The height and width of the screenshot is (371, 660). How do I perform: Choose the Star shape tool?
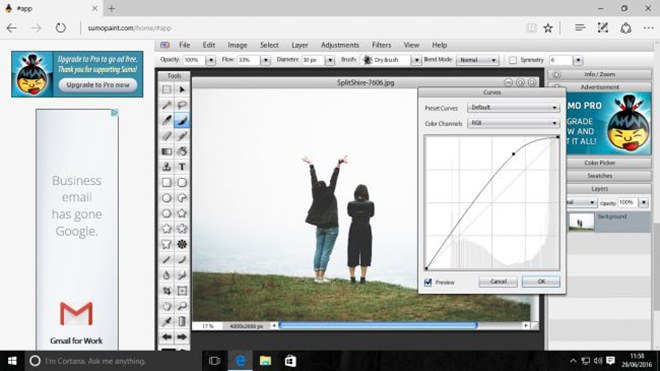182,214
